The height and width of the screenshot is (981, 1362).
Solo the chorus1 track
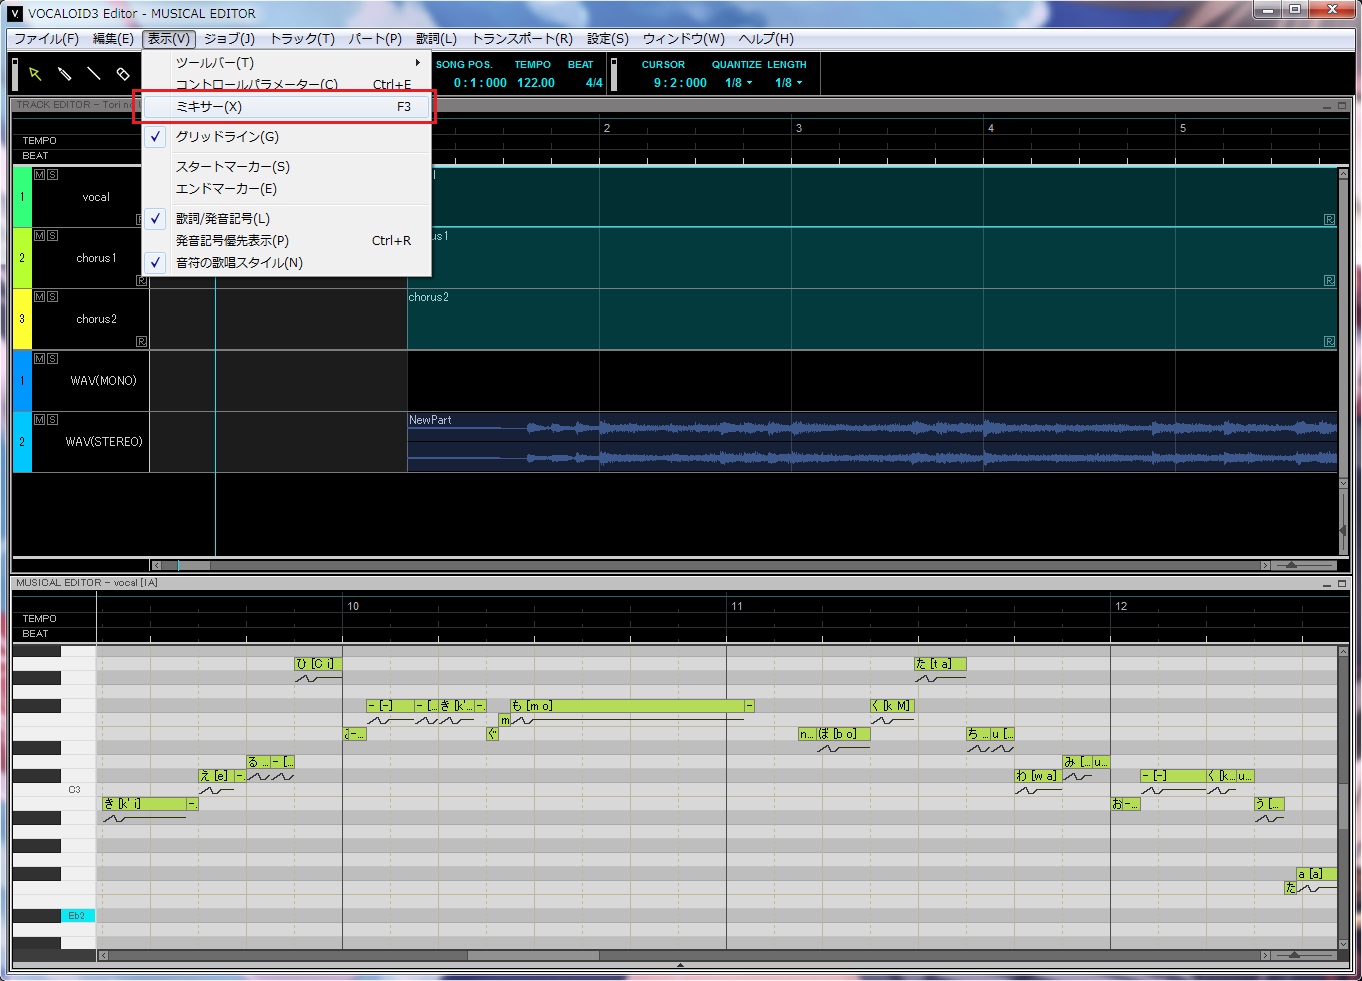(52, 235)
